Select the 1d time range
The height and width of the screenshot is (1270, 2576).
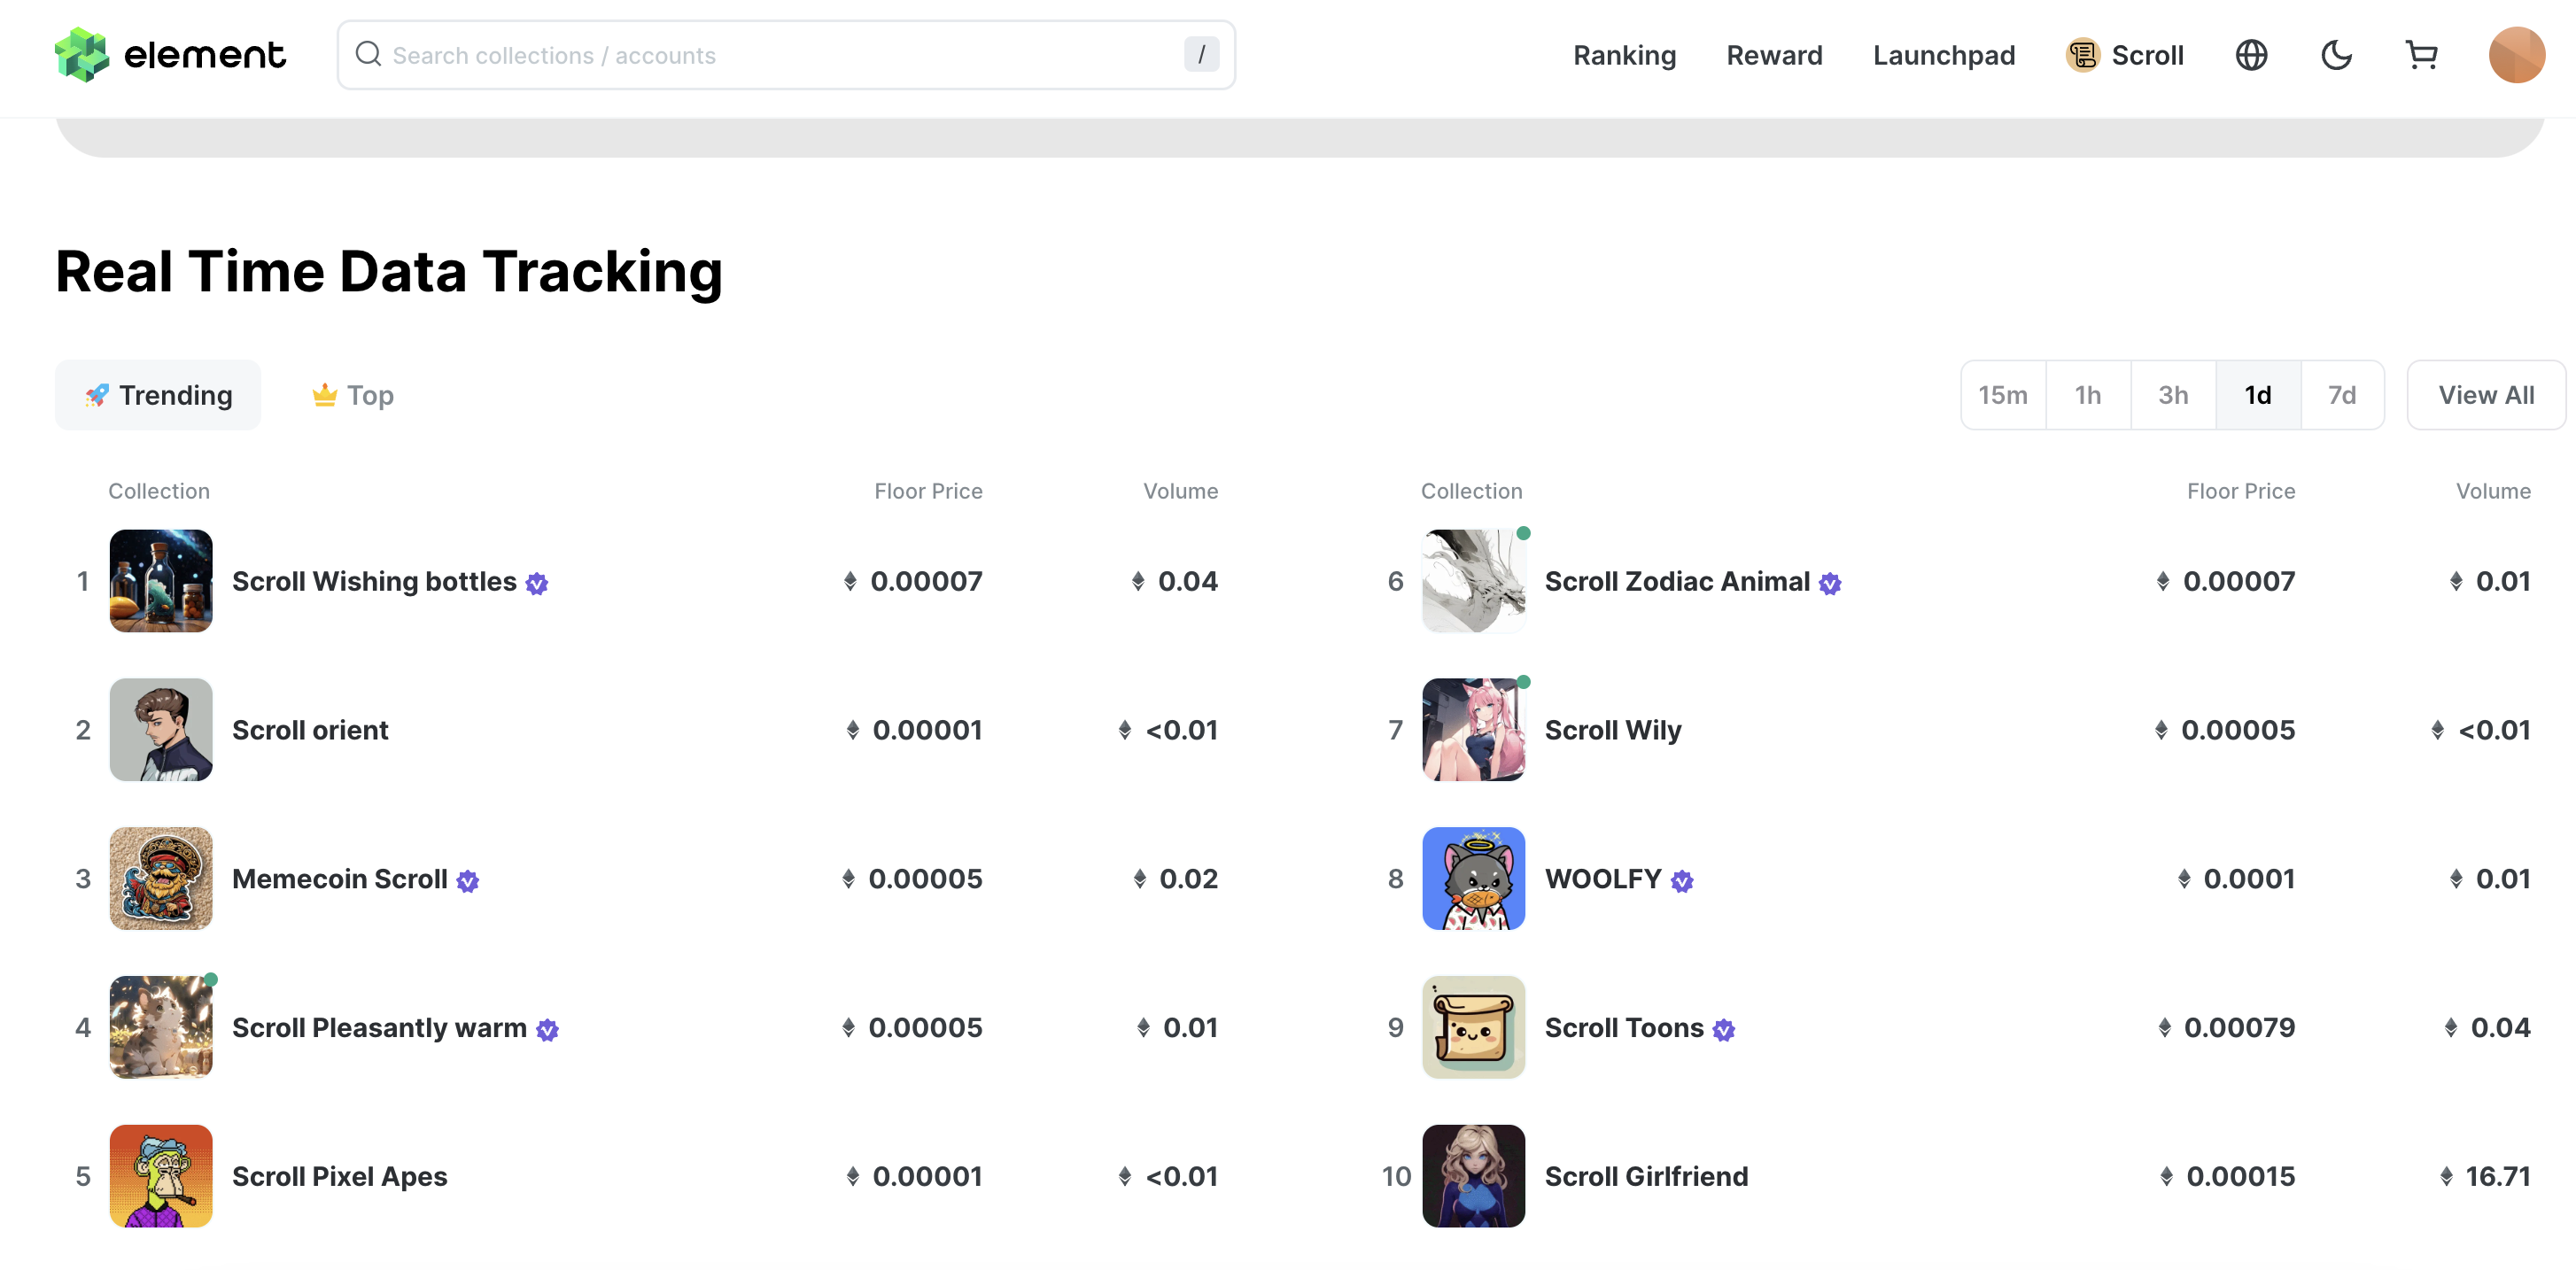(2258, 395)
